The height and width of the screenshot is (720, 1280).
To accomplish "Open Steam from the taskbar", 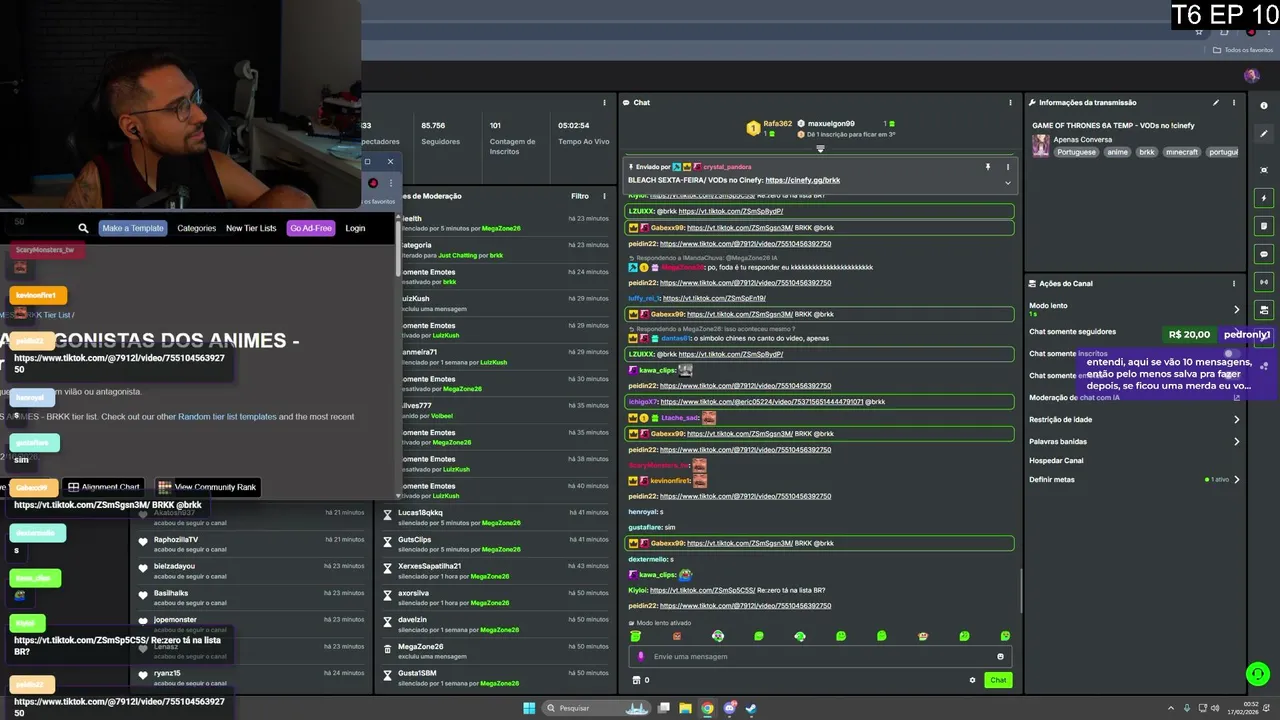I will [x=751, y=708].
